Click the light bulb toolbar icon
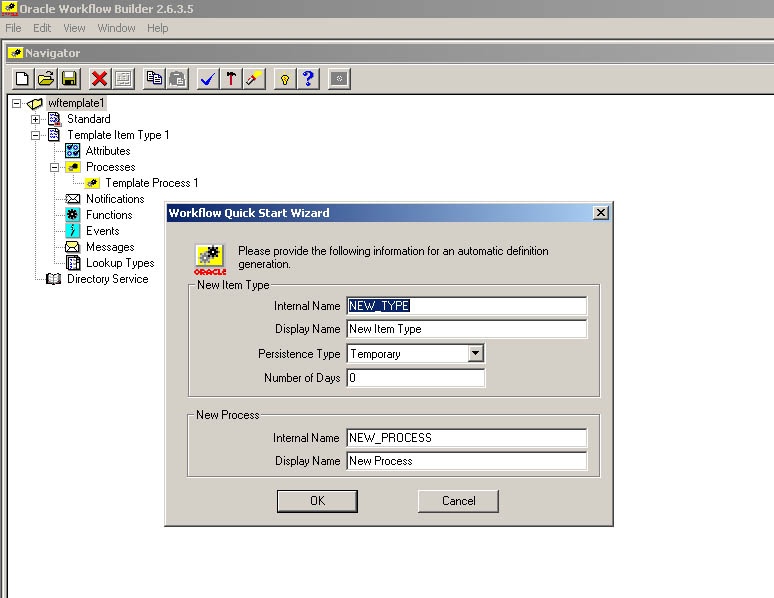The width and height of the screenshot is (774, 598). [x=285, y=79]
